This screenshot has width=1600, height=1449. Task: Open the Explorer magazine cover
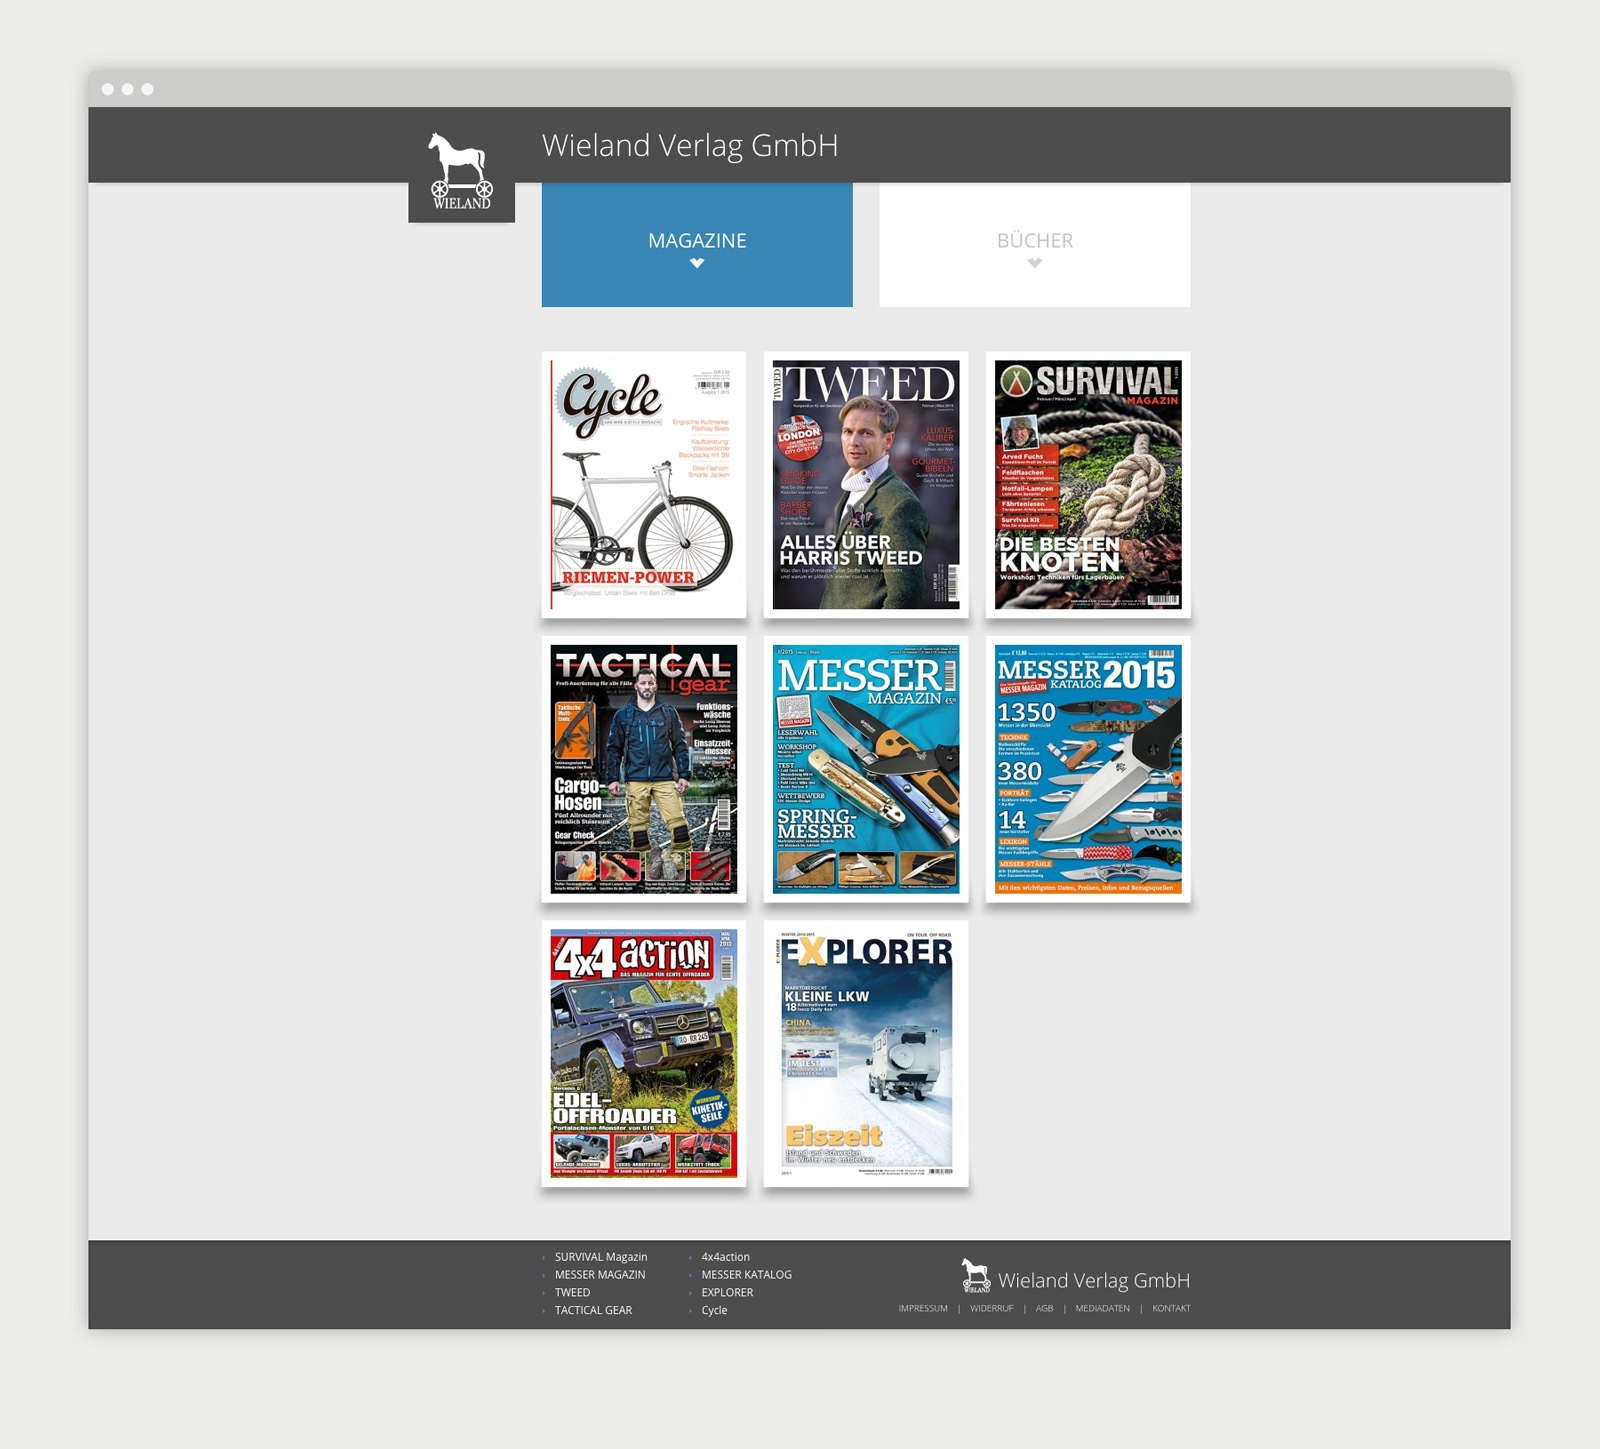pyautogui.click(x=866, y=1054)
